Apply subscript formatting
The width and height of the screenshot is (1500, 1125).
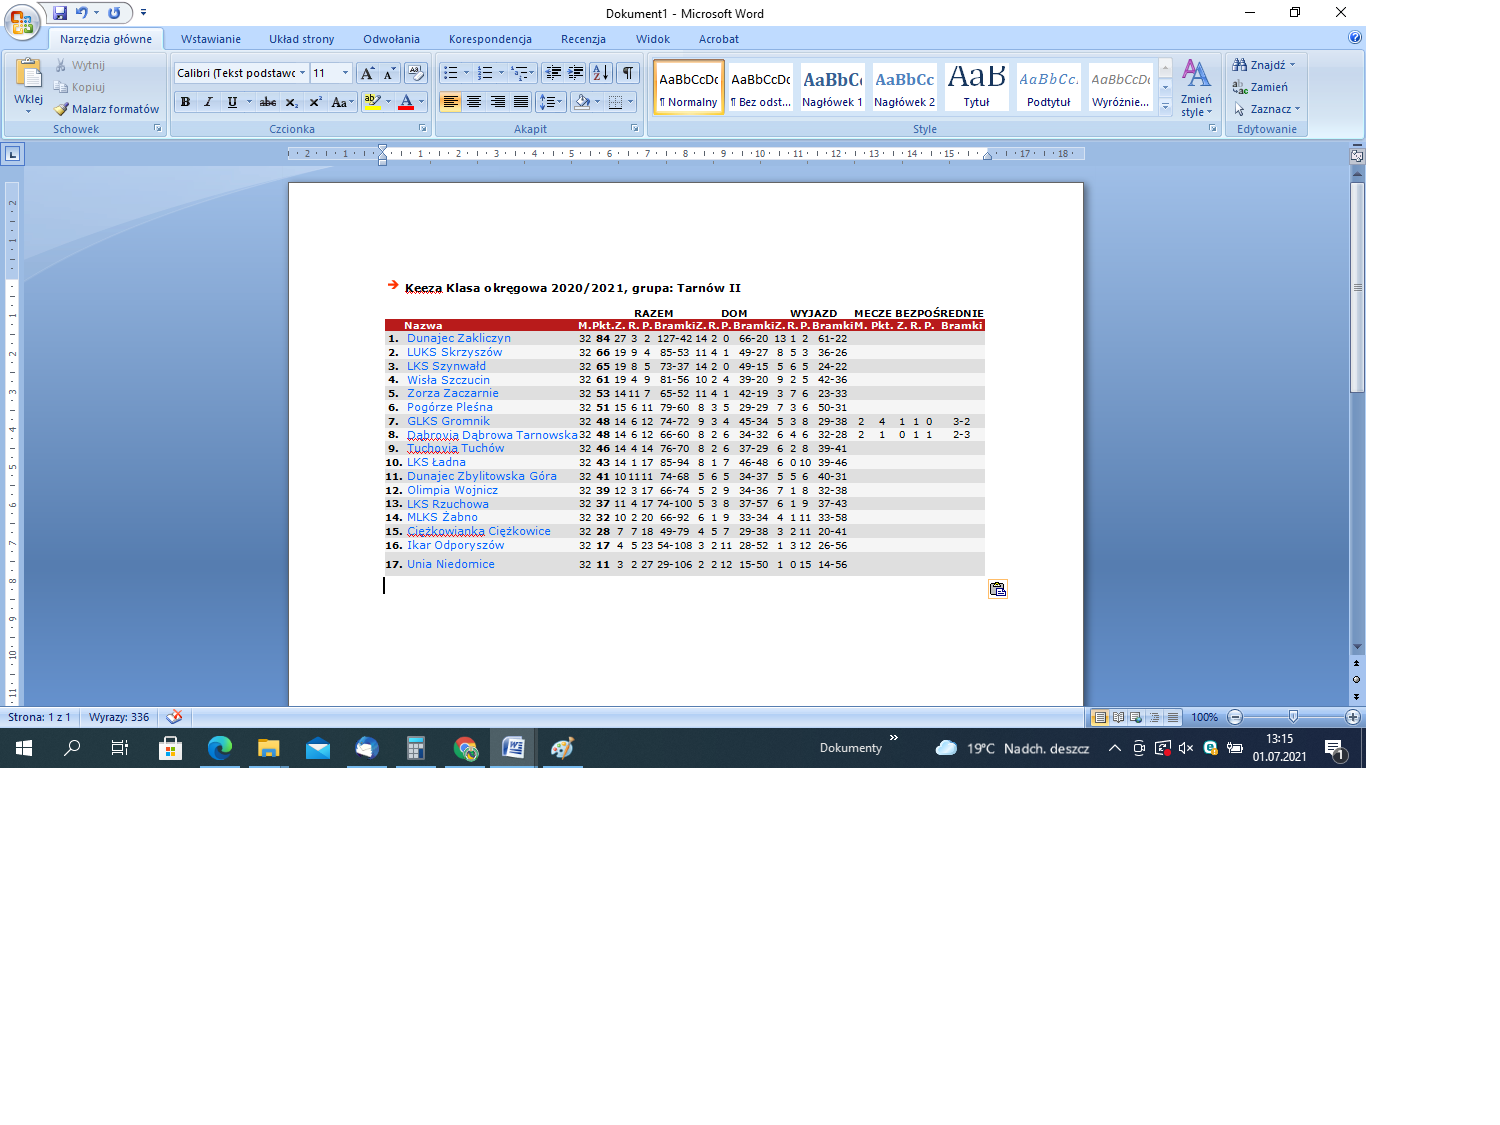(x=291, y=102)
